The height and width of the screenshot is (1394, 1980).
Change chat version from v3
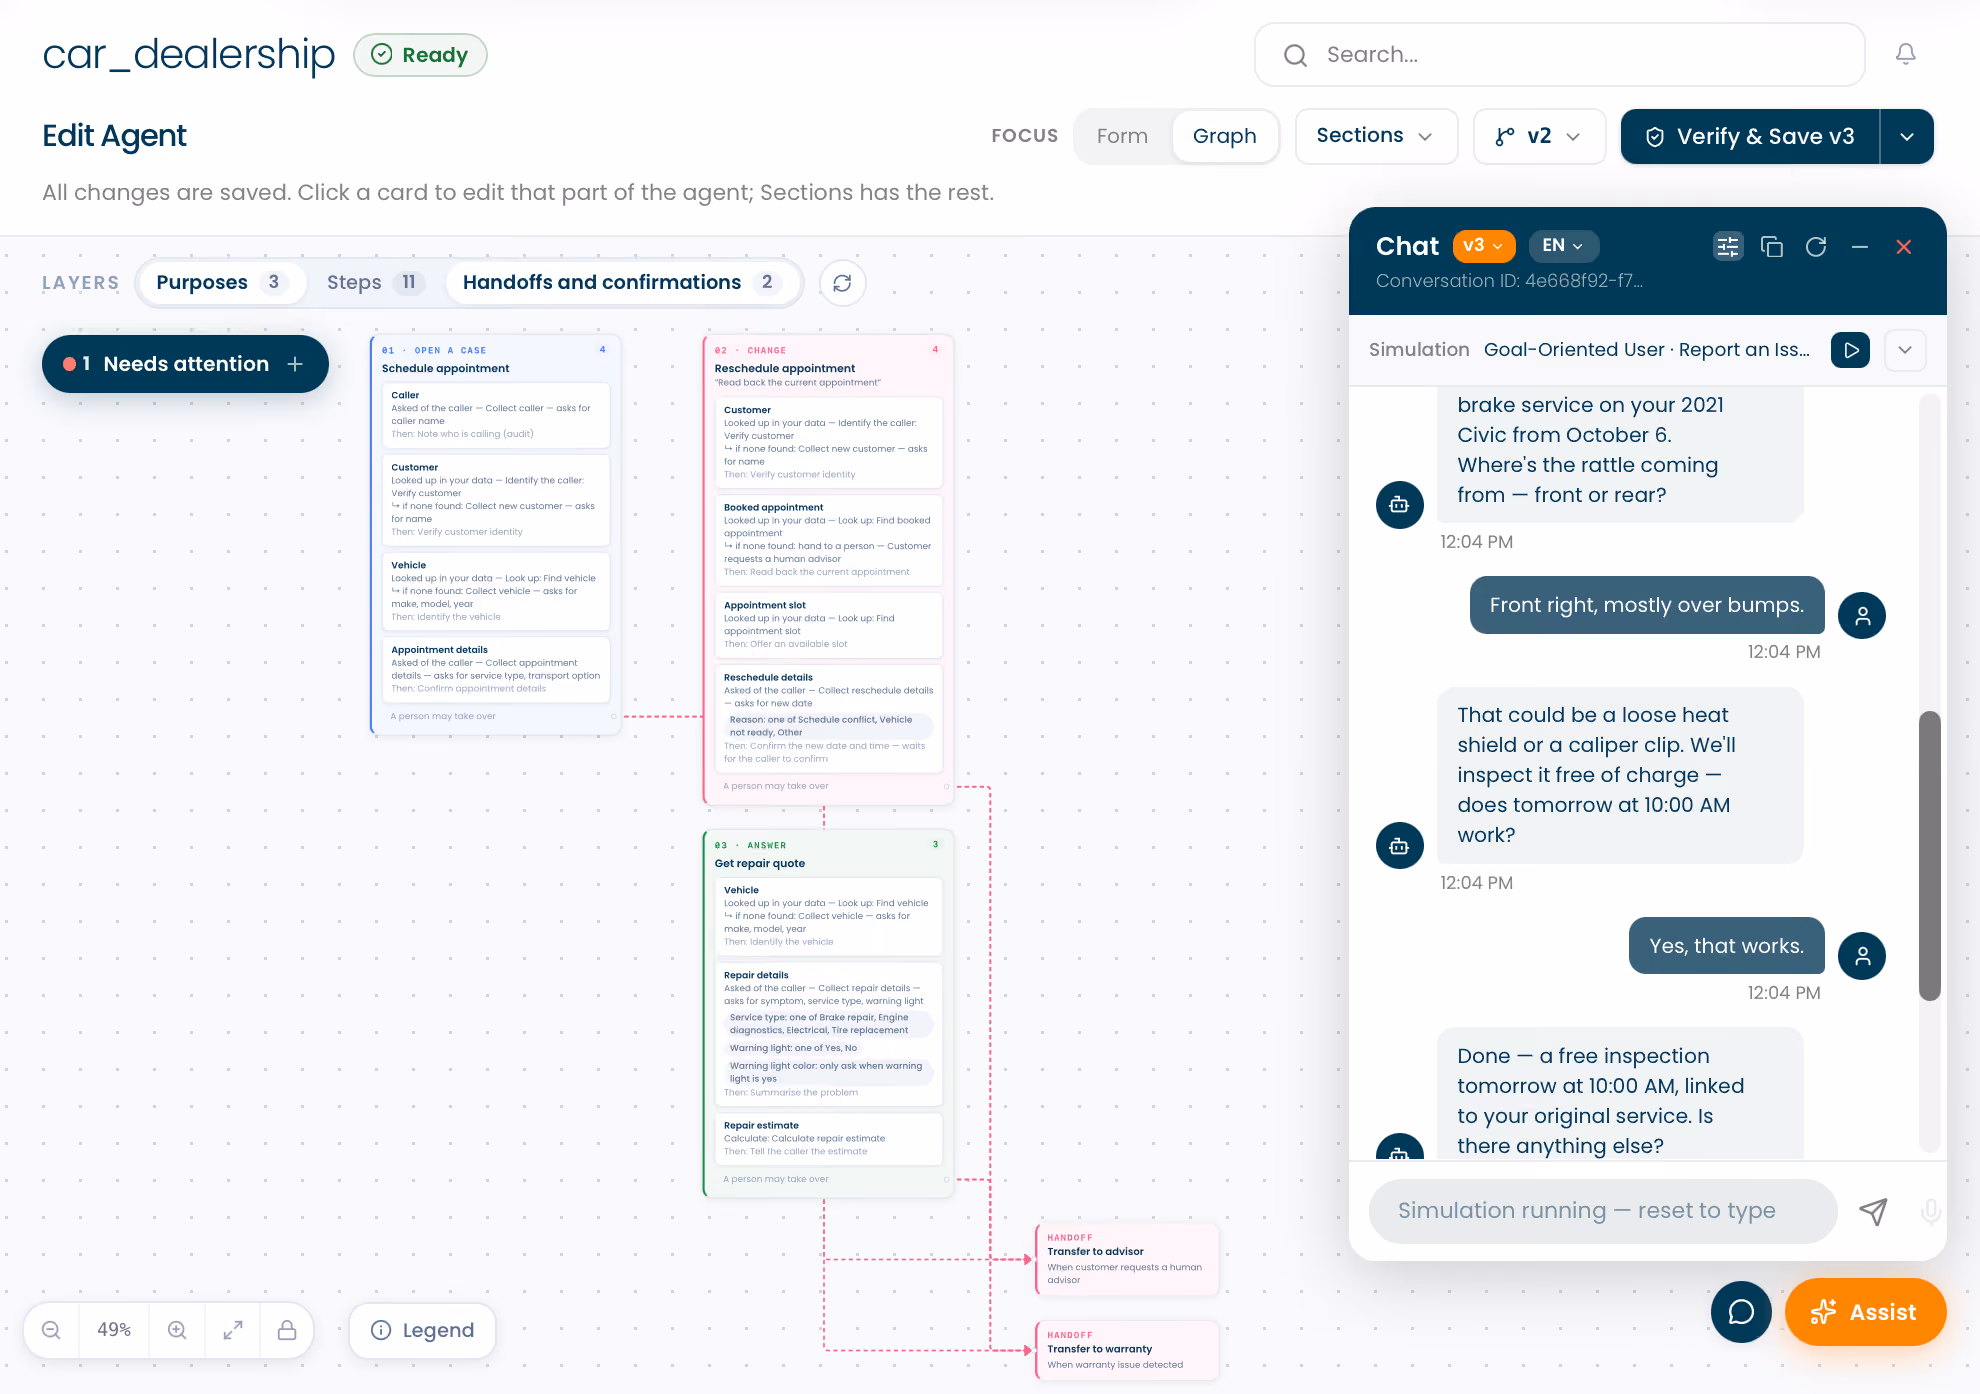tap(1484, 246)
